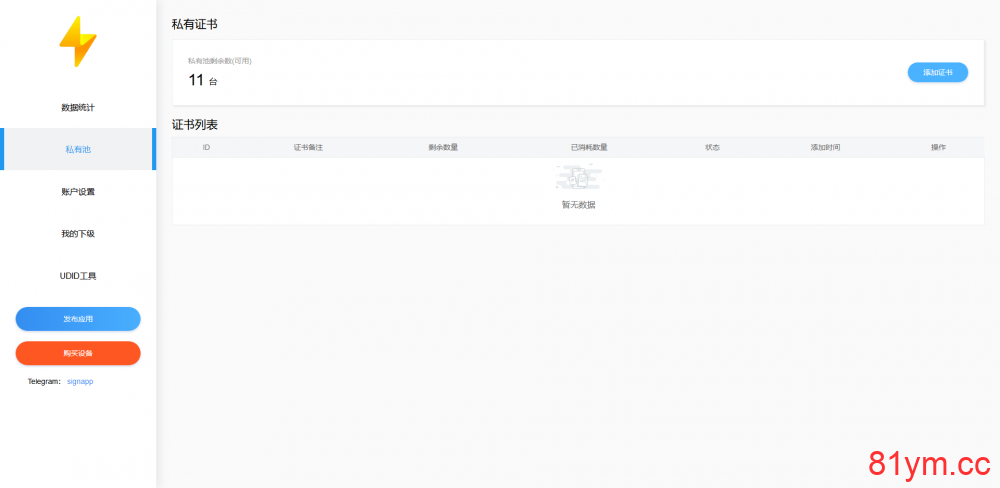Click the 暂无数据 text
1000x488 pixels.
pyautogui.click(x=578, y=205)
